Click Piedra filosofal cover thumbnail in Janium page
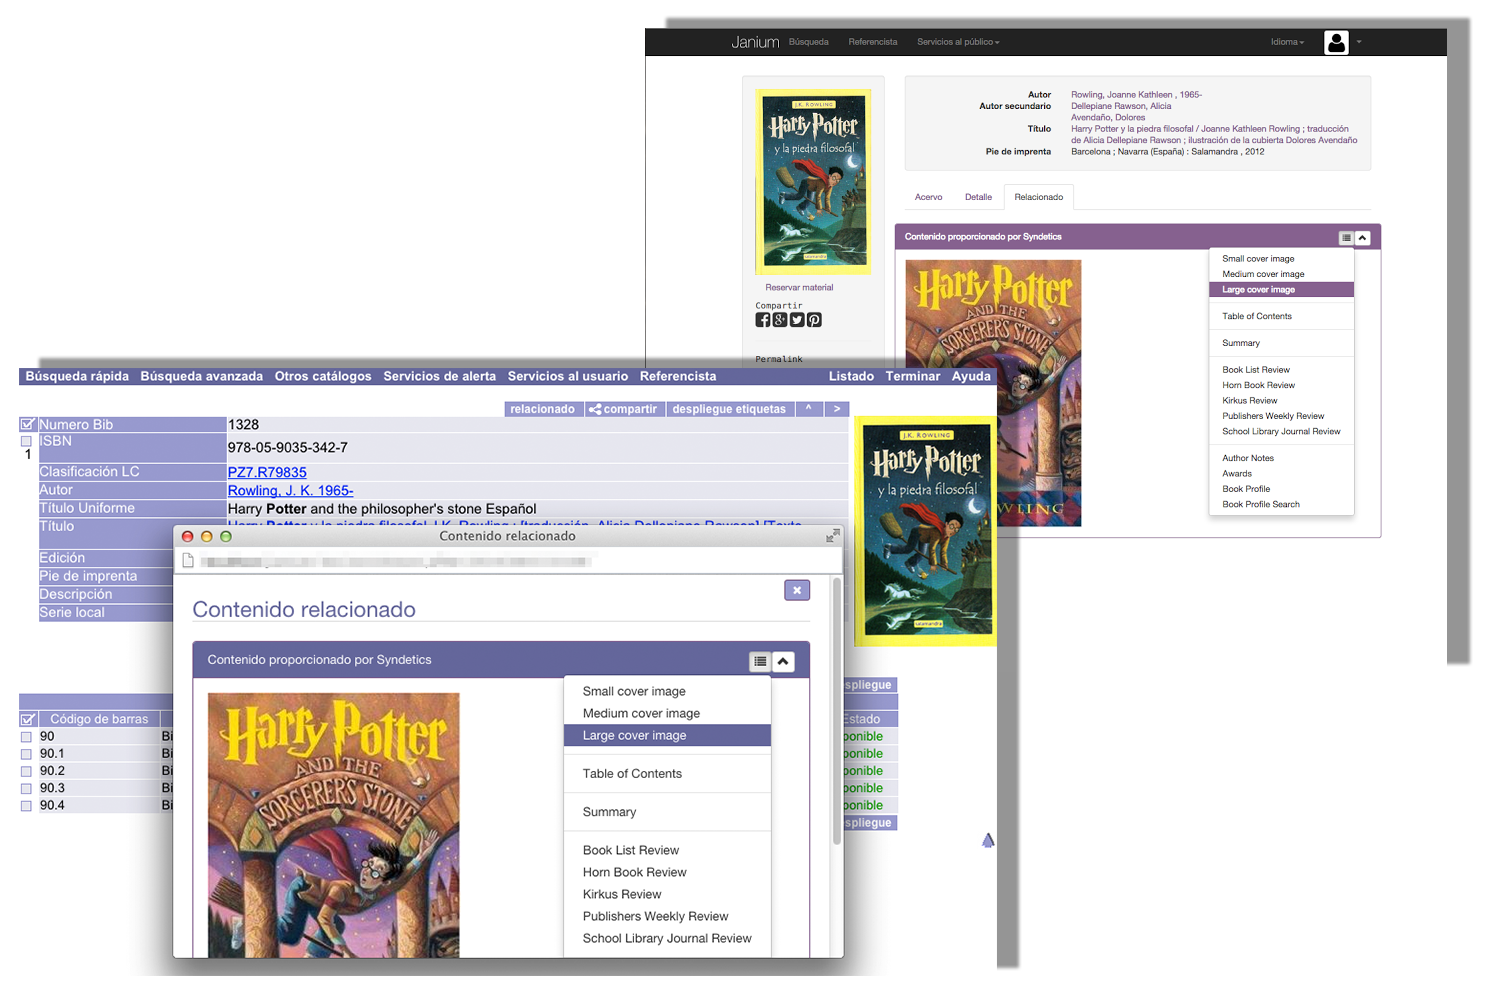 coord(813,182)
